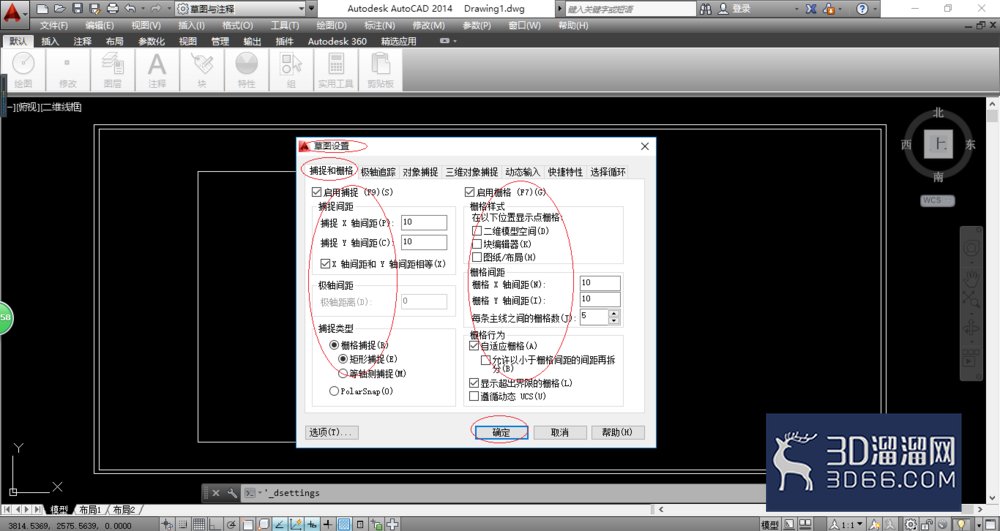Toggle 自适应栅格 checkbox
Image resolution: width=1000 pixels, height=531 pixels.
[x=473, y=346]
